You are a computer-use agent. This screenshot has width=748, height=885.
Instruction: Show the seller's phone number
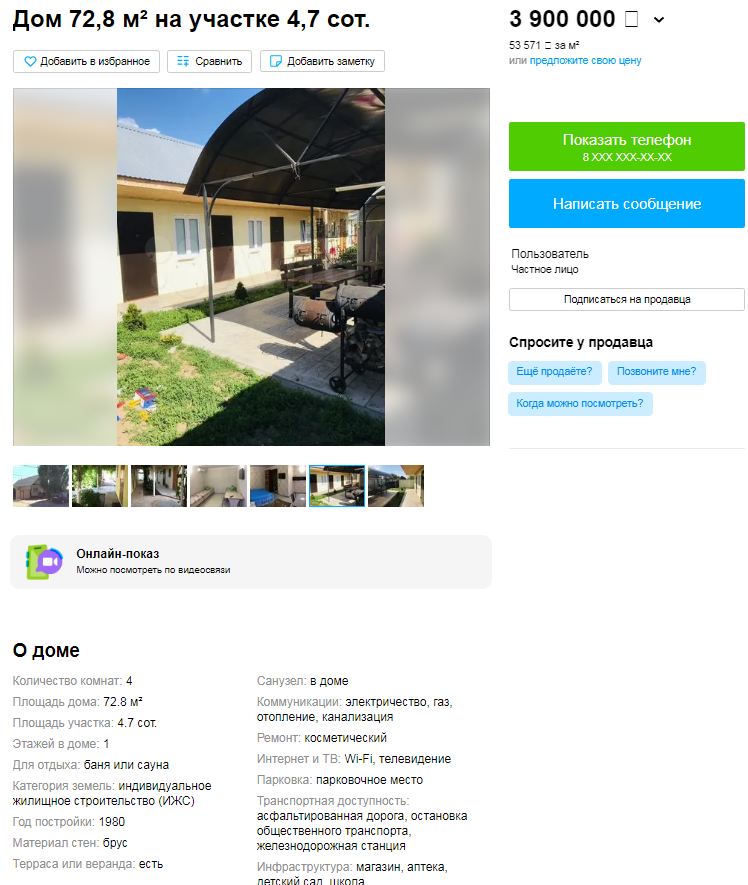click(627, 146)
